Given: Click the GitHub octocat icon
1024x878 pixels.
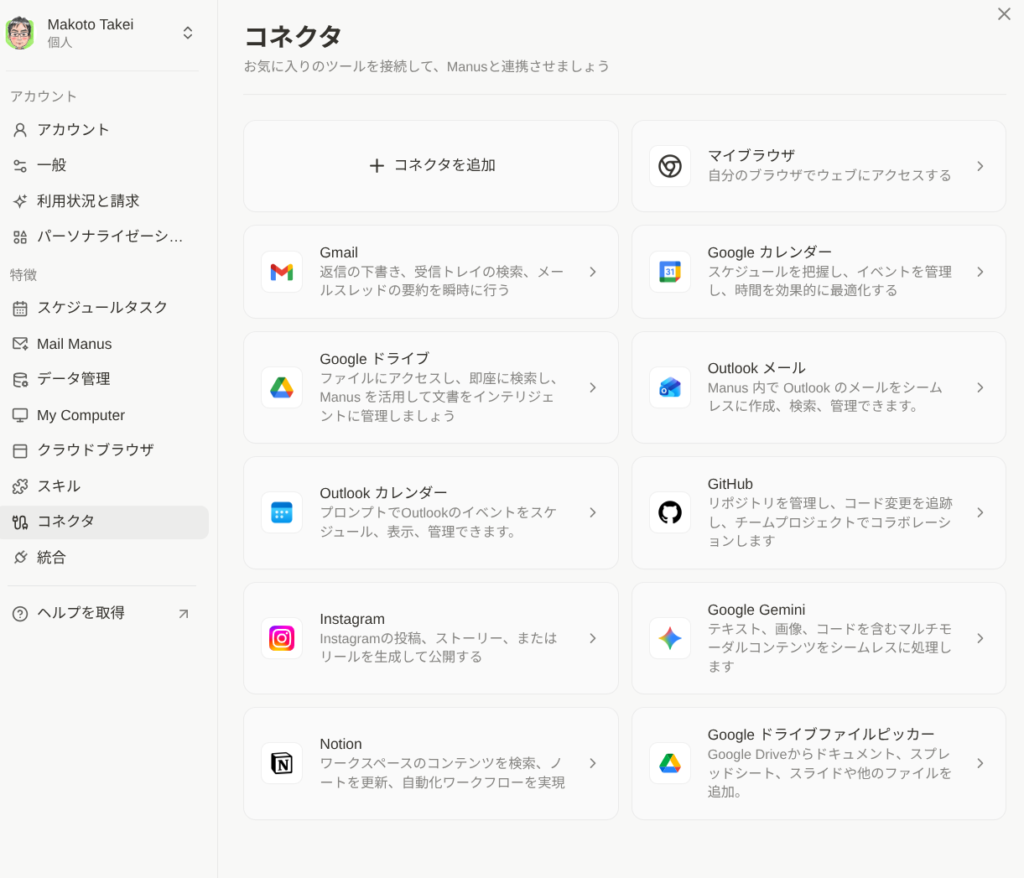Looking at the screenshot, I should click(670, 513).
